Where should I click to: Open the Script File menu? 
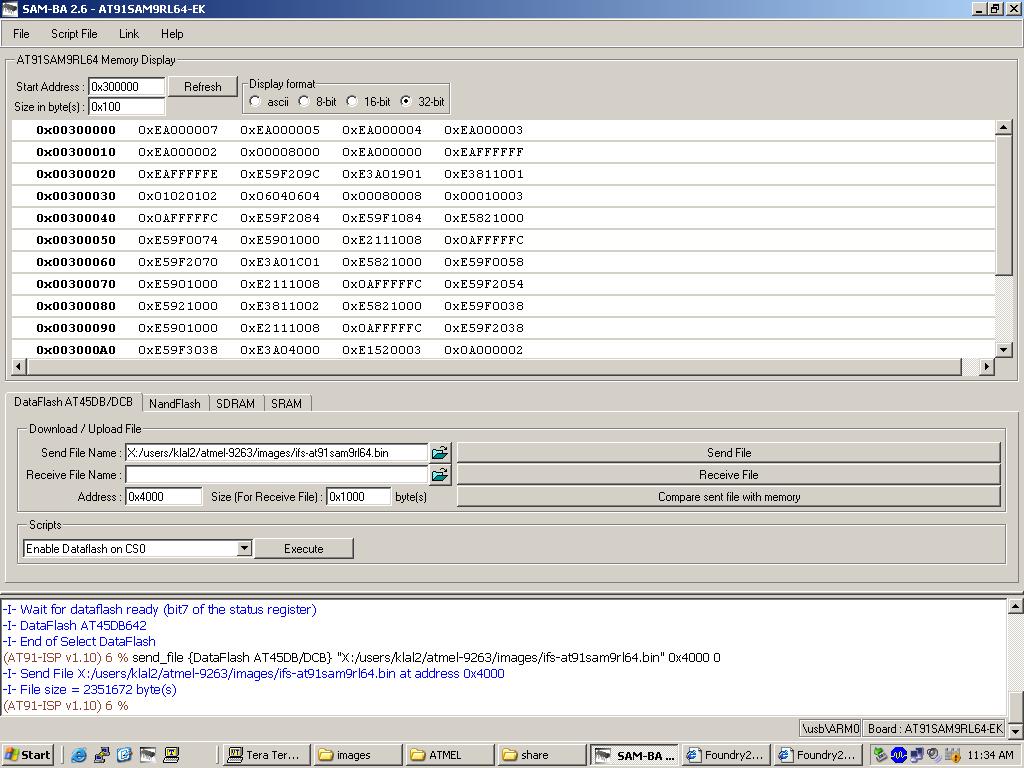click(74, 34)
